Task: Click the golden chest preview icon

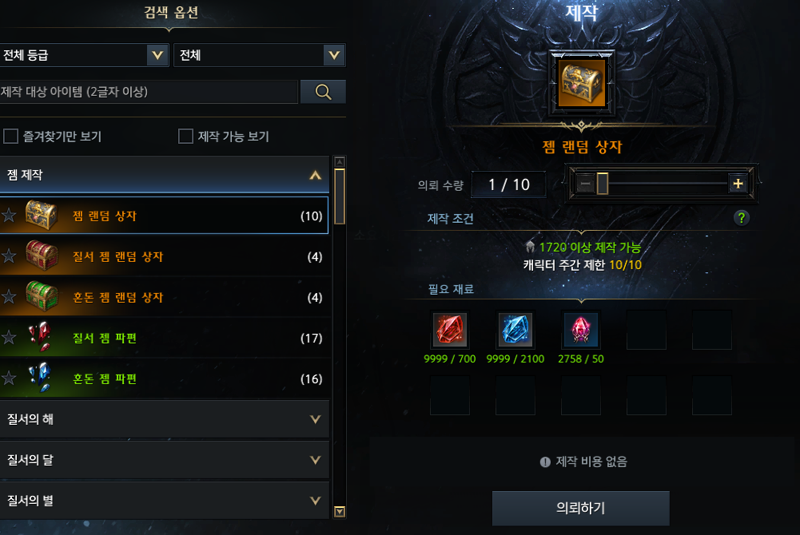Action: pos(582,83)
